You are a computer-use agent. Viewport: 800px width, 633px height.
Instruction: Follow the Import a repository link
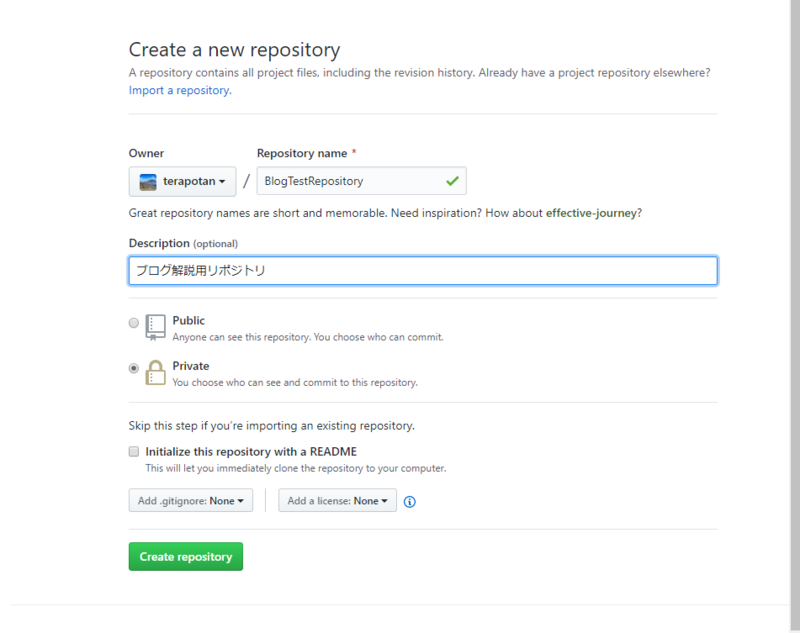pos(180,90)
